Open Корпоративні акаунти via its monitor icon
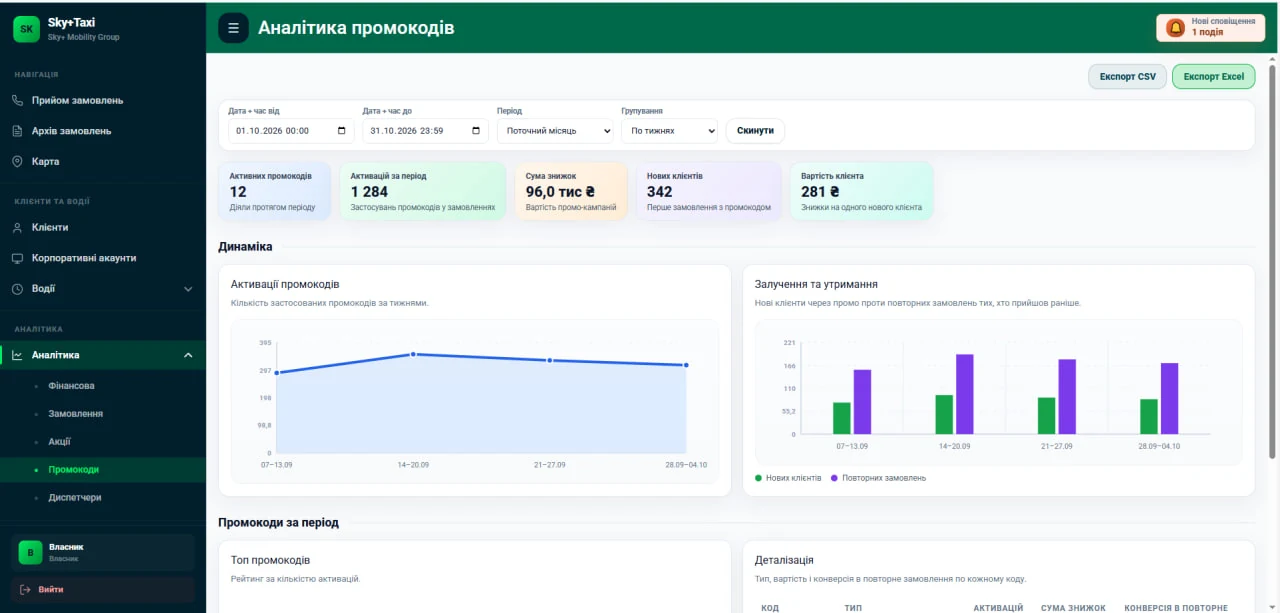Viewport: 1280px width, 613px height. [x=17, y=258]
